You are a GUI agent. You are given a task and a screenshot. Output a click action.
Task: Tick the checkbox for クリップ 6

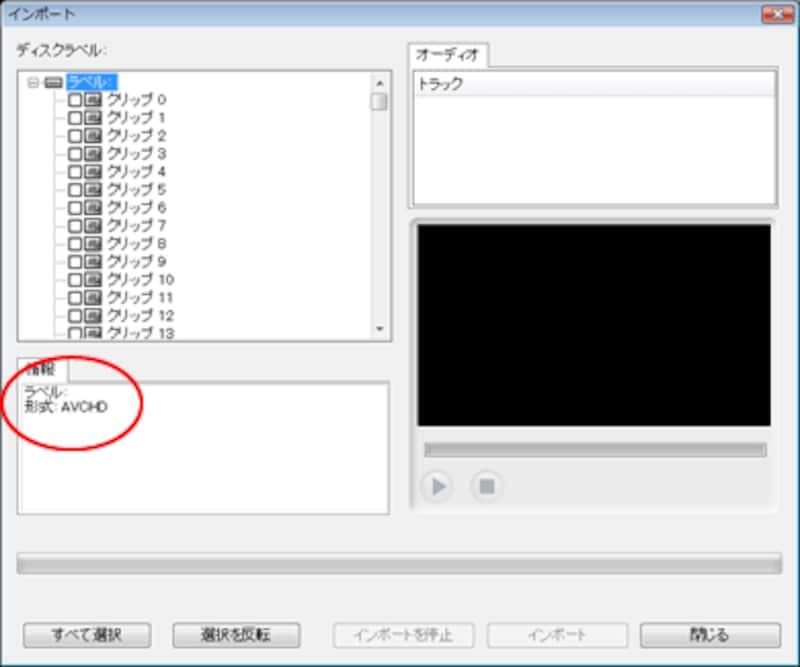tap(75, 208)
